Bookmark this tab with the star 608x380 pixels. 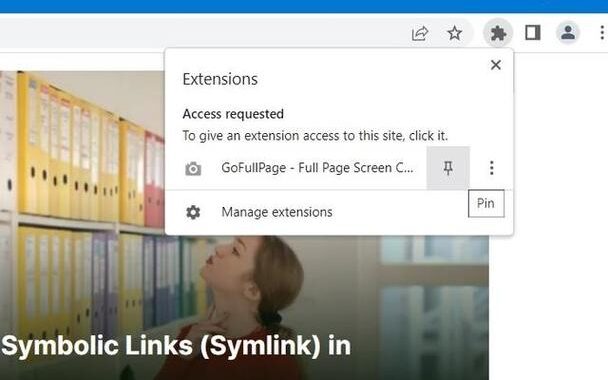coord(454,33)
